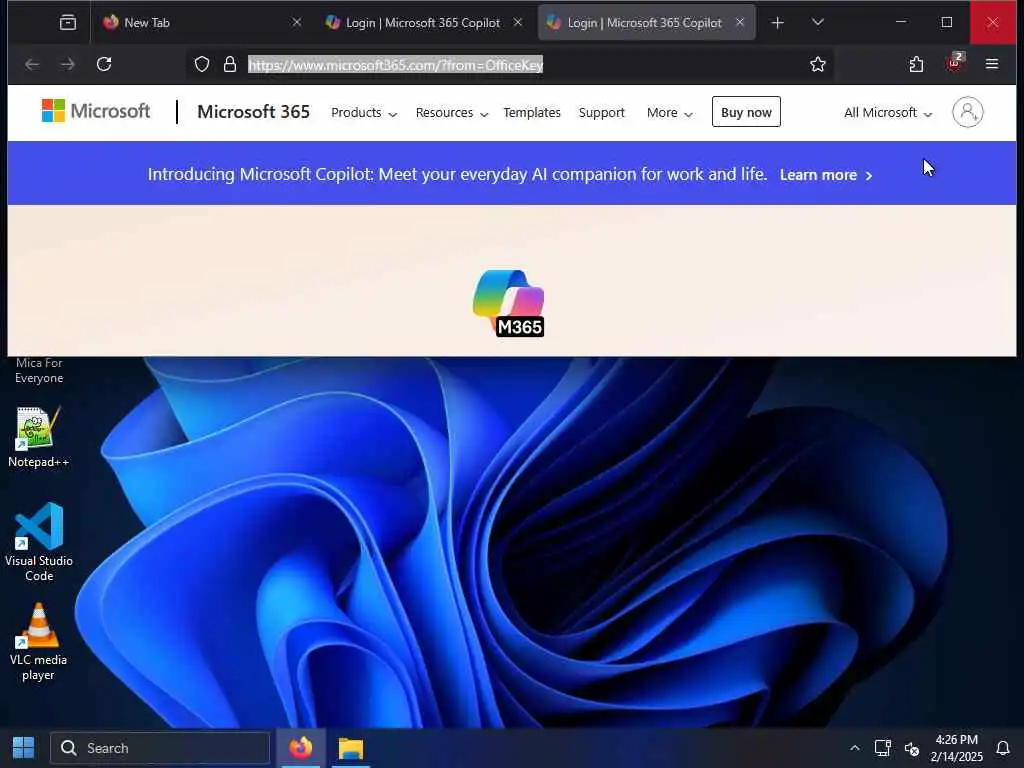
Task: Close the New Tab tab
Action: 296,22
